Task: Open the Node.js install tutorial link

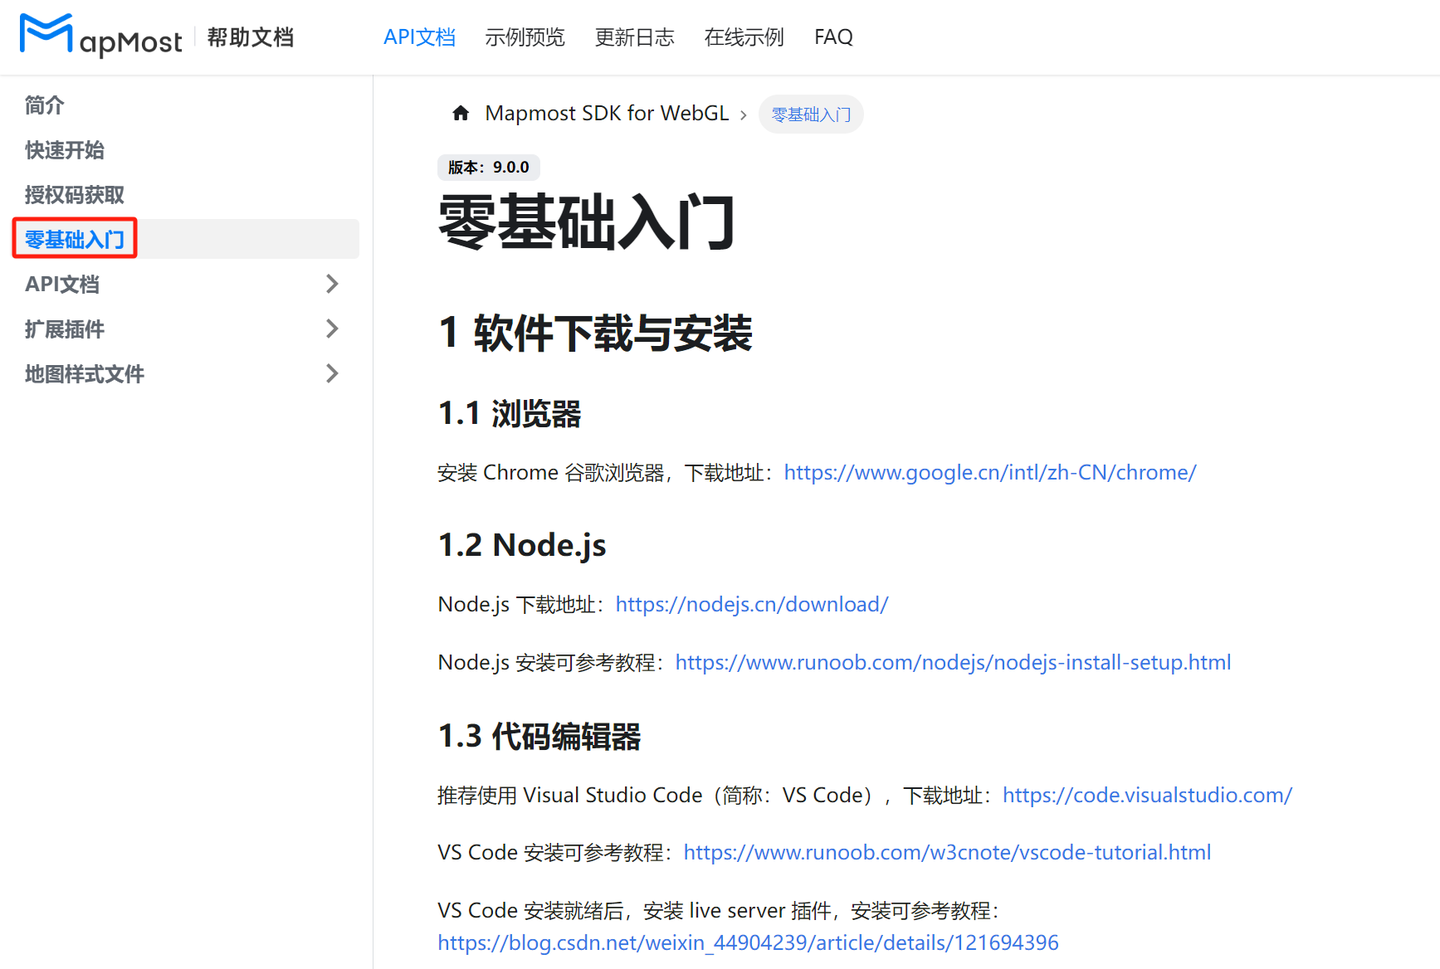Action: click(x=953, y=662)
